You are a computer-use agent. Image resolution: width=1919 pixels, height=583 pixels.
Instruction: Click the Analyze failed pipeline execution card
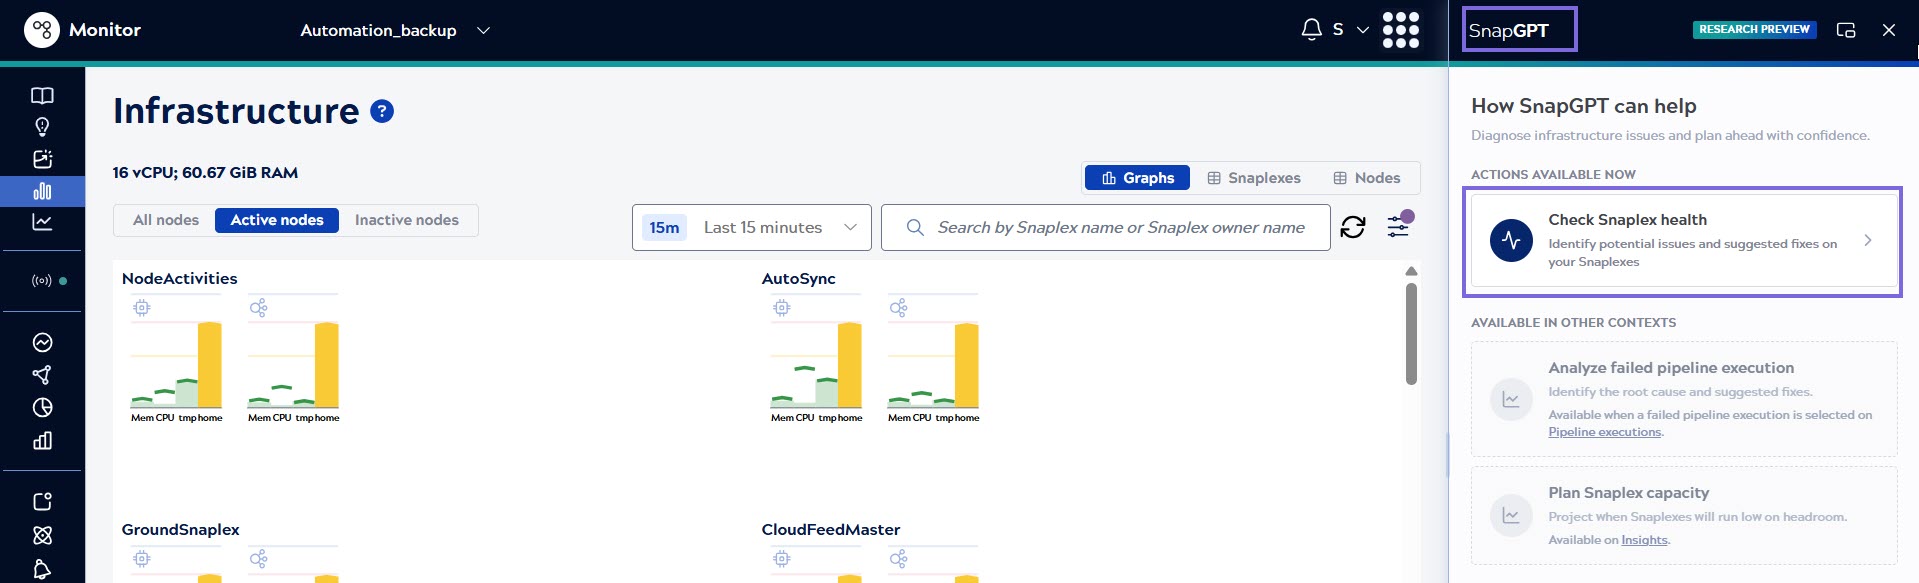pyautogui.click(x=1684, y=399)
